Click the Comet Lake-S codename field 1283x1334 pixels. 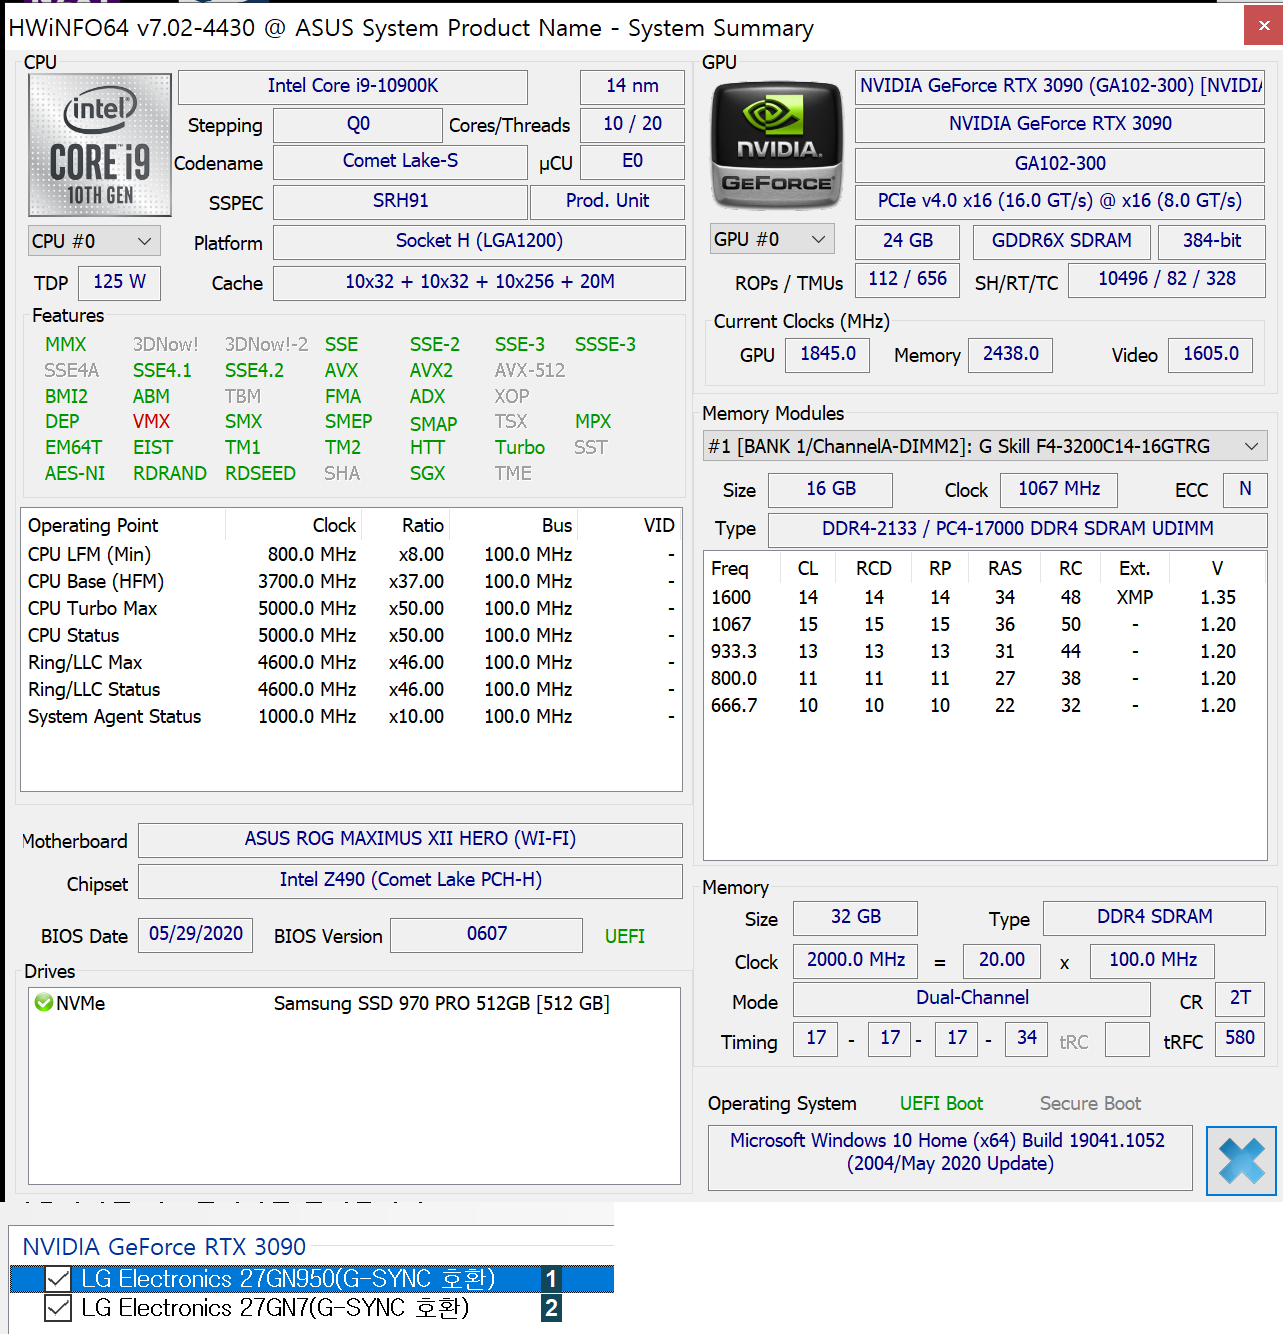(400, 161)
